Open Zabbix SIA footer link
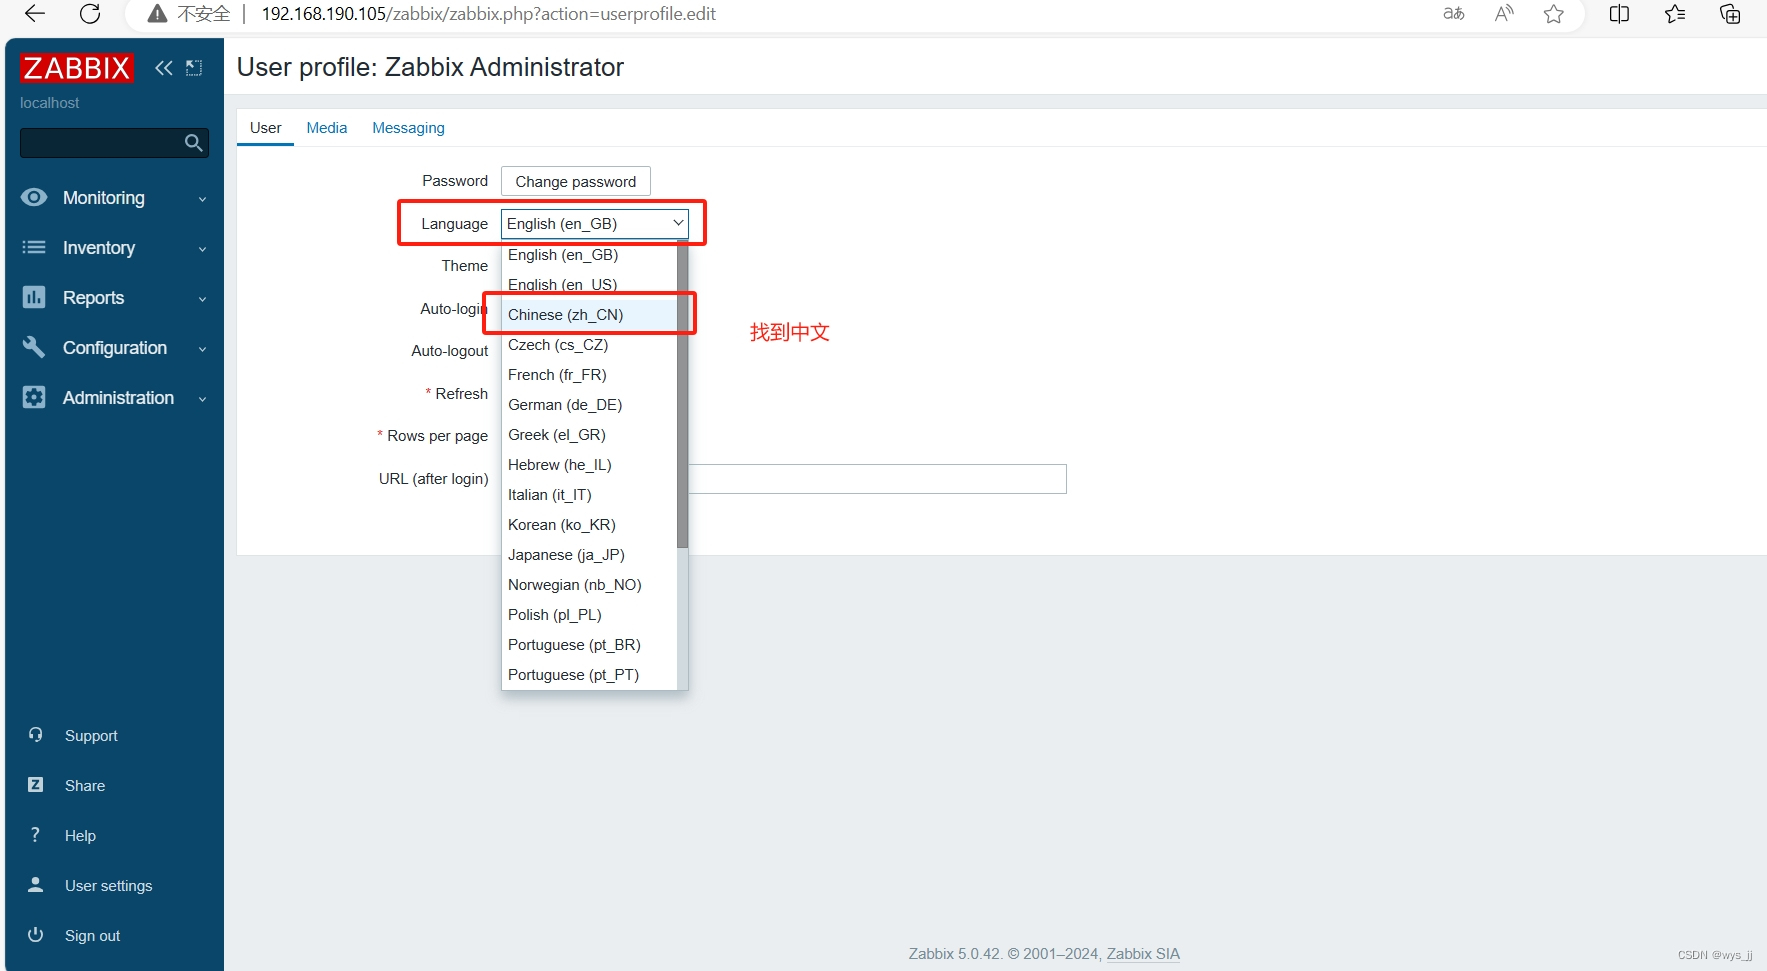 pyautogui.click(x=1143, y=954)
